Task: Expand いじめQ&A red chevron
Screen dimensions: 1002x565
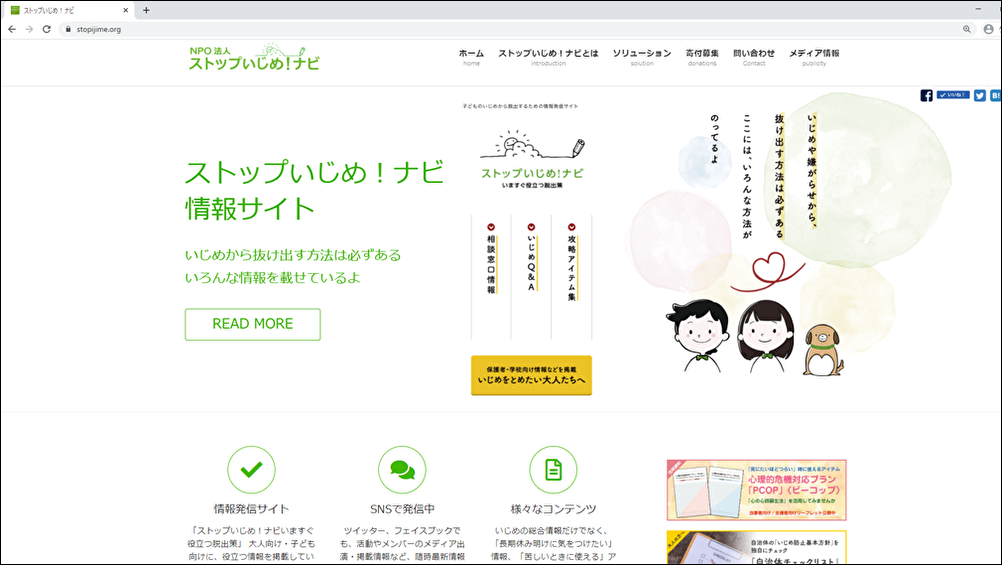Action: 531,227
